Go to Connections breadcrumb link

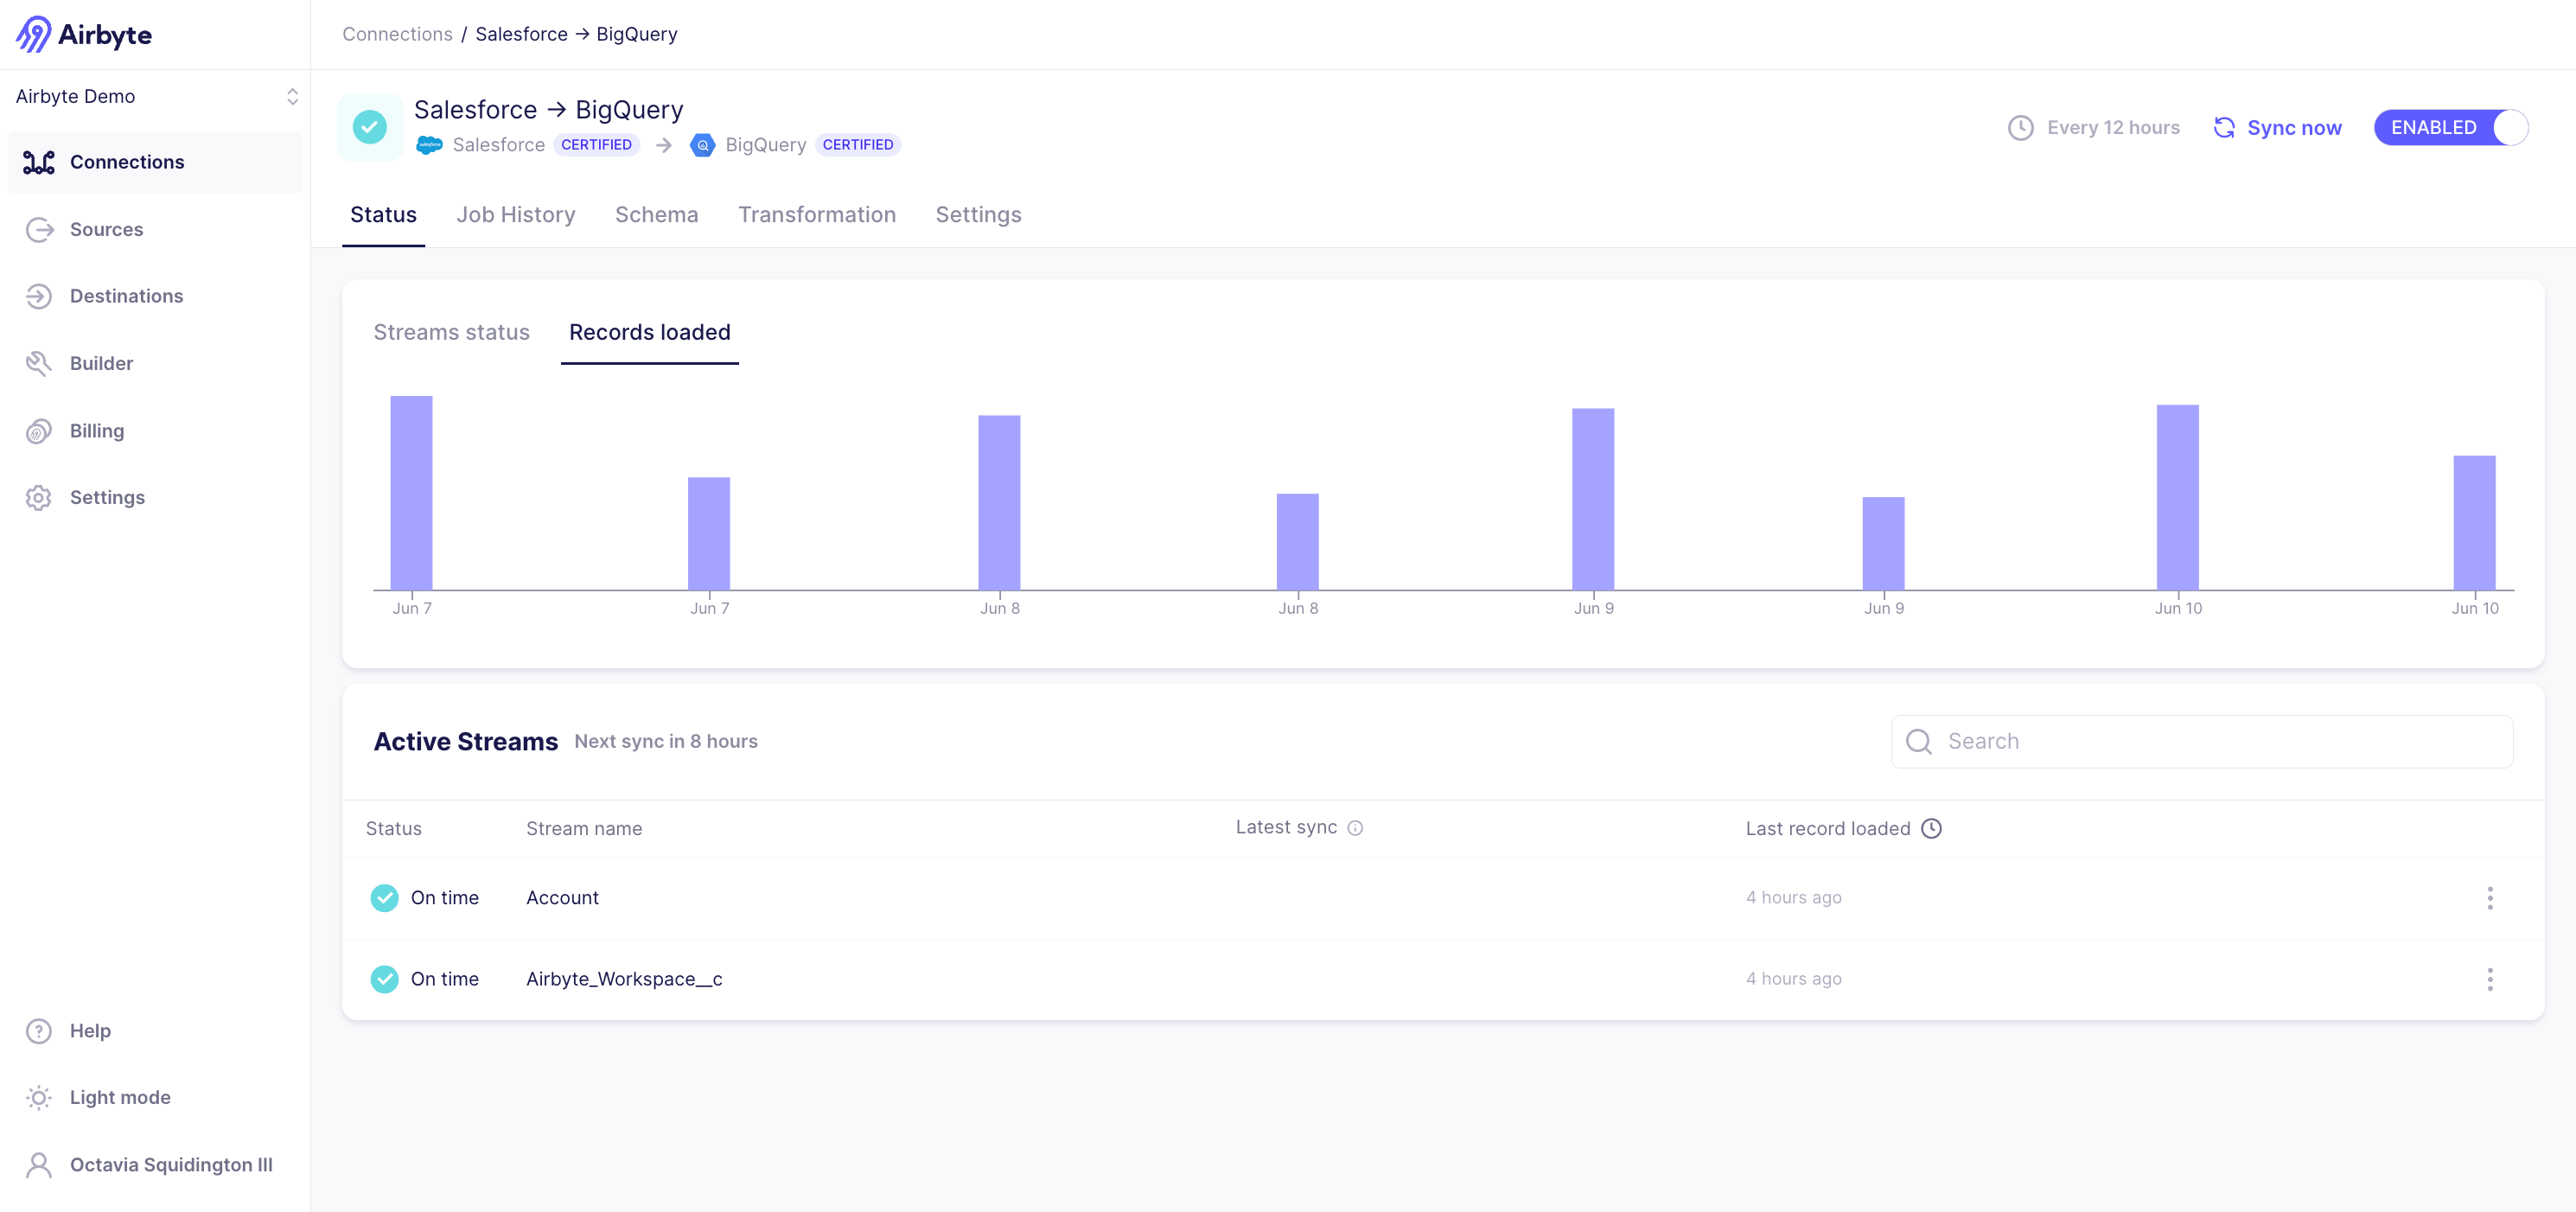coord(397,34)
